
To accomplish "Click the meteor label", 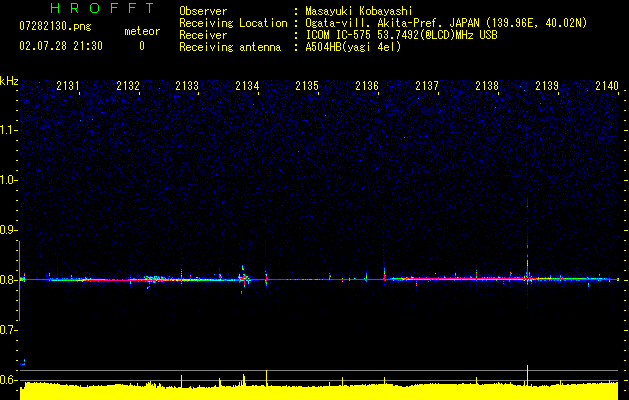I will [x=142, y=31].
